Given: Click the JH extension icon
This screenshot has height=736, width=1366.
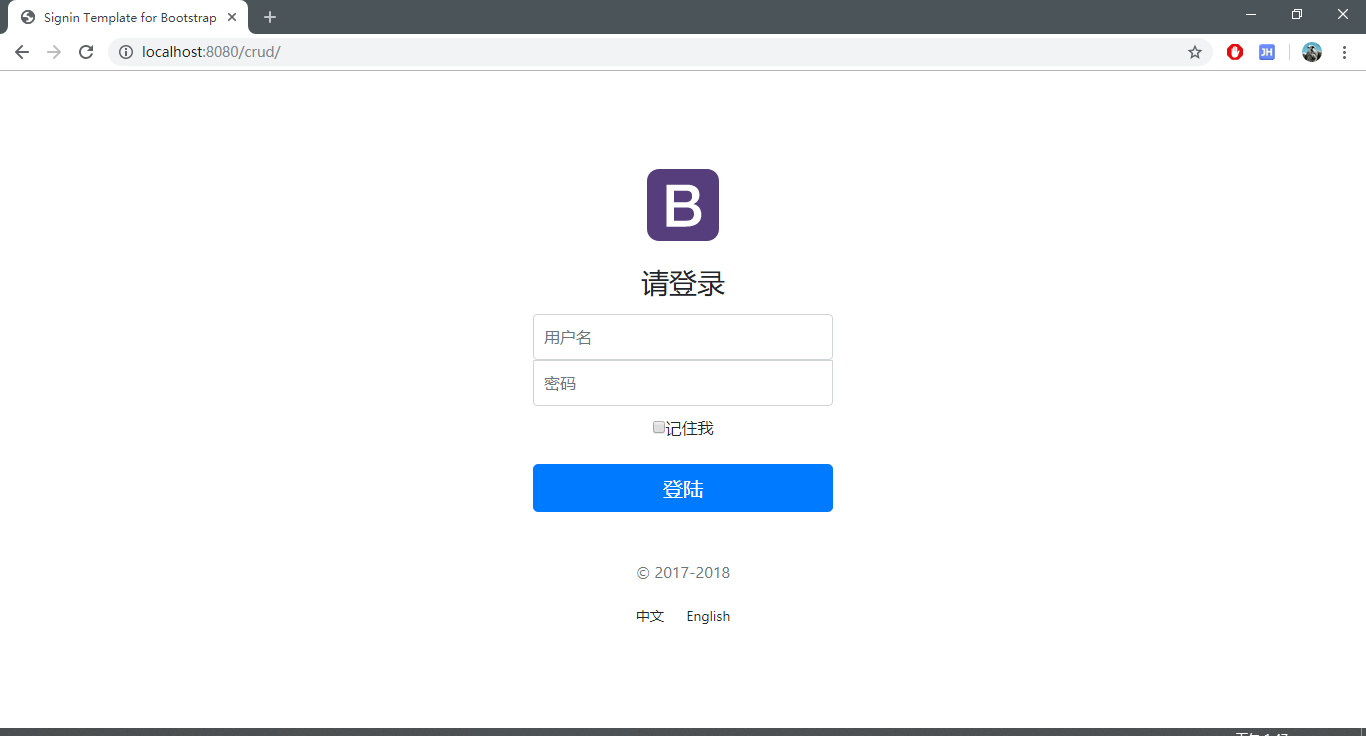Looking at the screenshot, I should [x=1267, y=51].
